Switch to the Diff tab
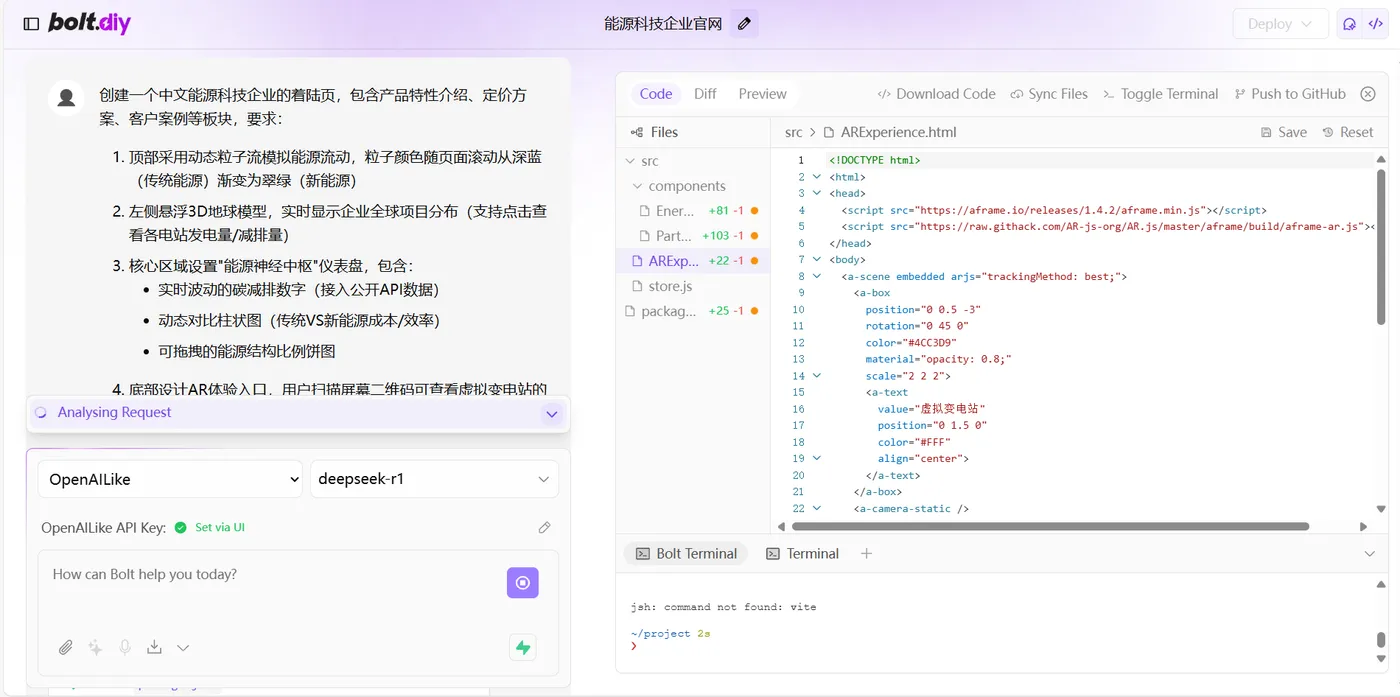 pyautogui.click(x=705, y=94)
